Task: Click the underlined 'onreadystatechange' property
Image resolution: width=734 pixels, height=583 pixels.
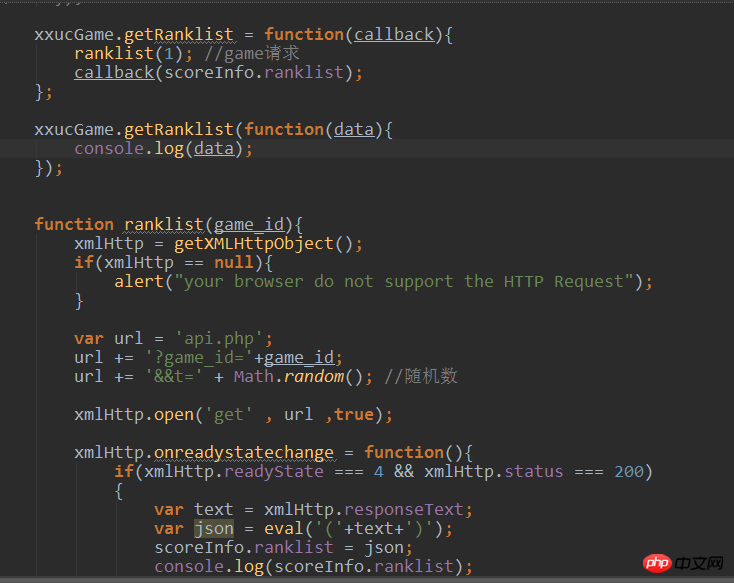Action: pyautogui.click(x=244, y=453)
